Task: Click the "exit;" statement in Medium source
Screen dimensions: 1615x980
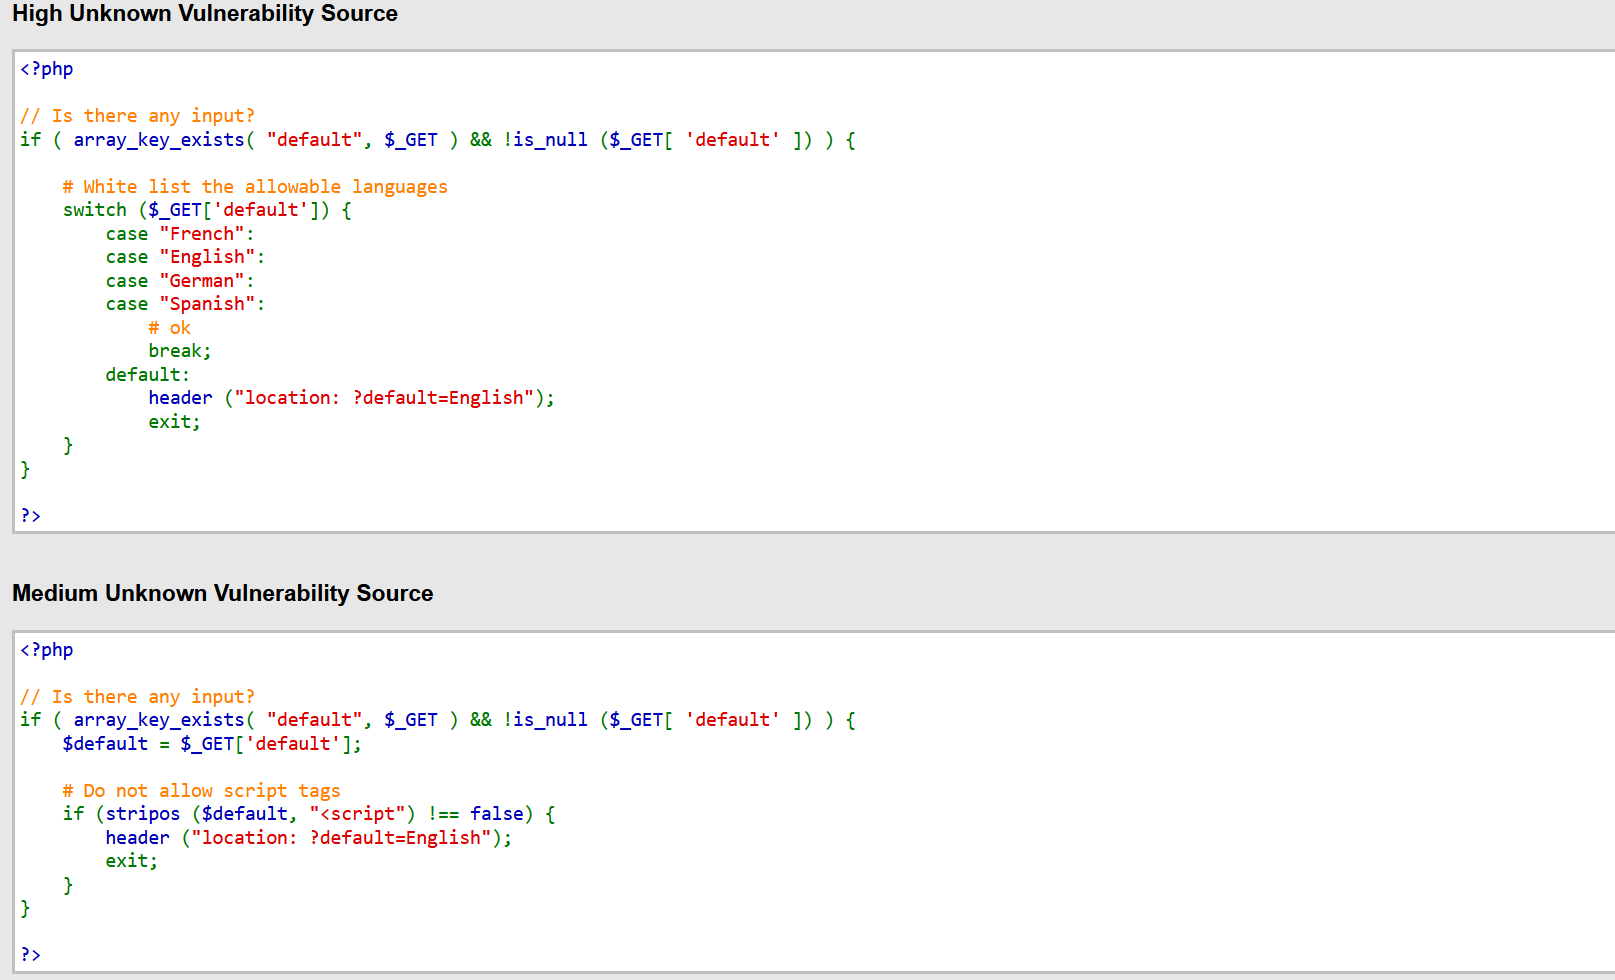Action: coord(132,861)
